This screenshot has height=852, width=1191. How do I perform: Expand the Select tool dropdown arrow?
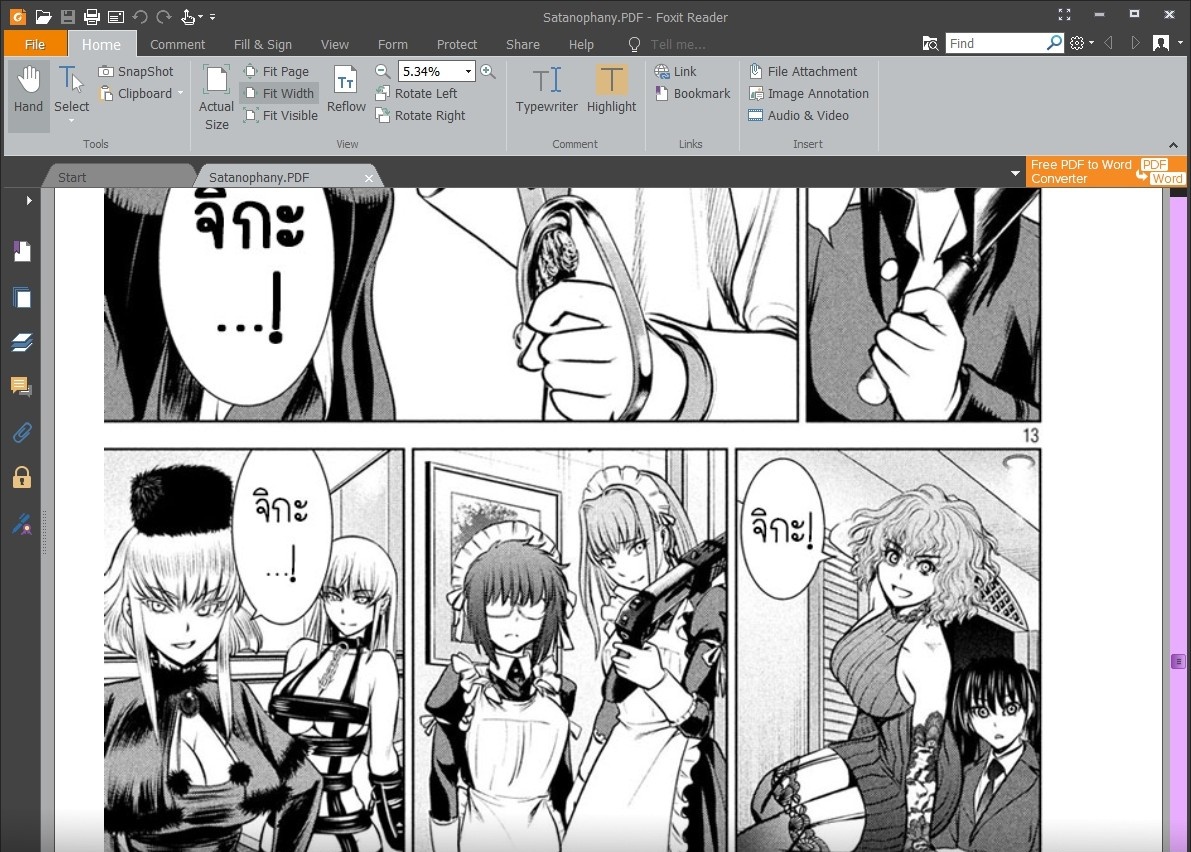(x=71, y=121)
